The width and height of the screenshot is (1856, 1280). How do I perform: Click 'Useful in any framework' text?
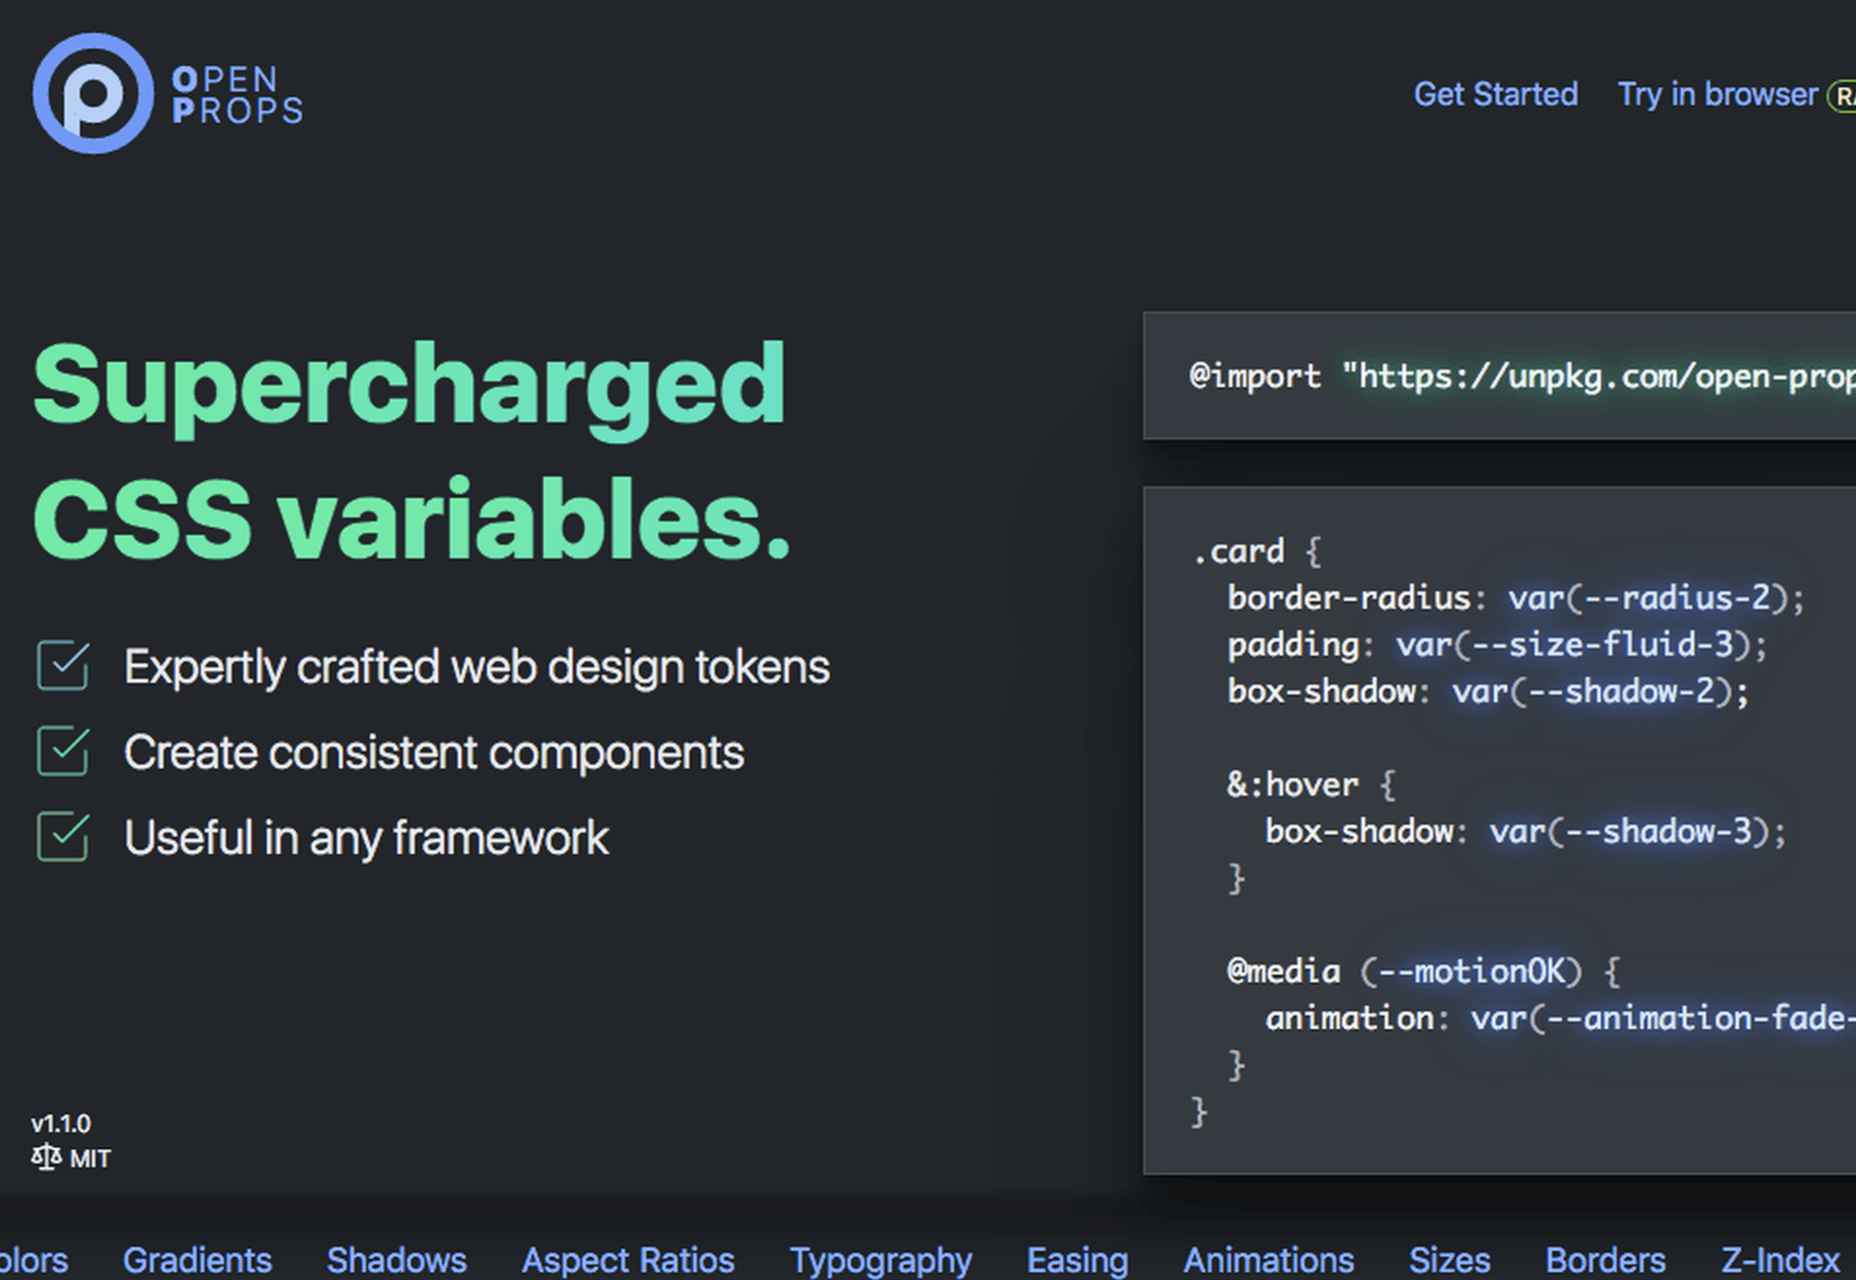tap(366, 838)
